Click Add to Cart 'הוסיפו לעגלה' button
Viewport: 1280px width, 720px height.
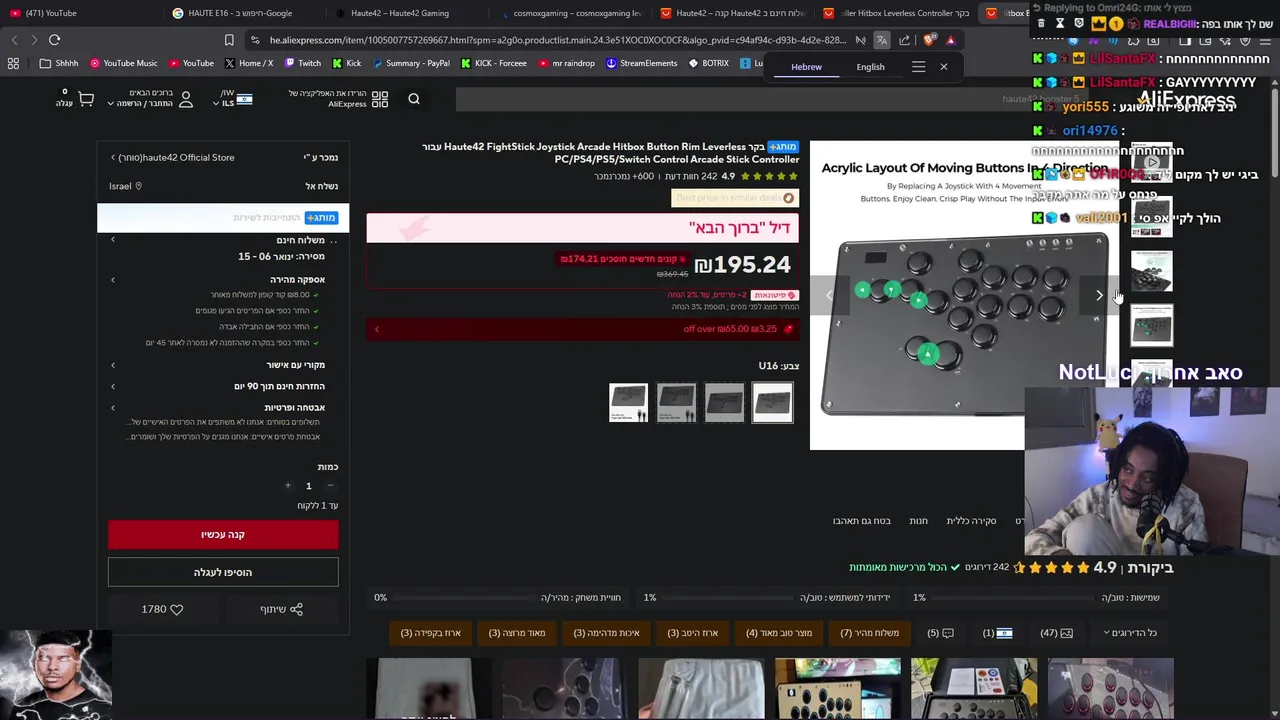coord(223,573)
